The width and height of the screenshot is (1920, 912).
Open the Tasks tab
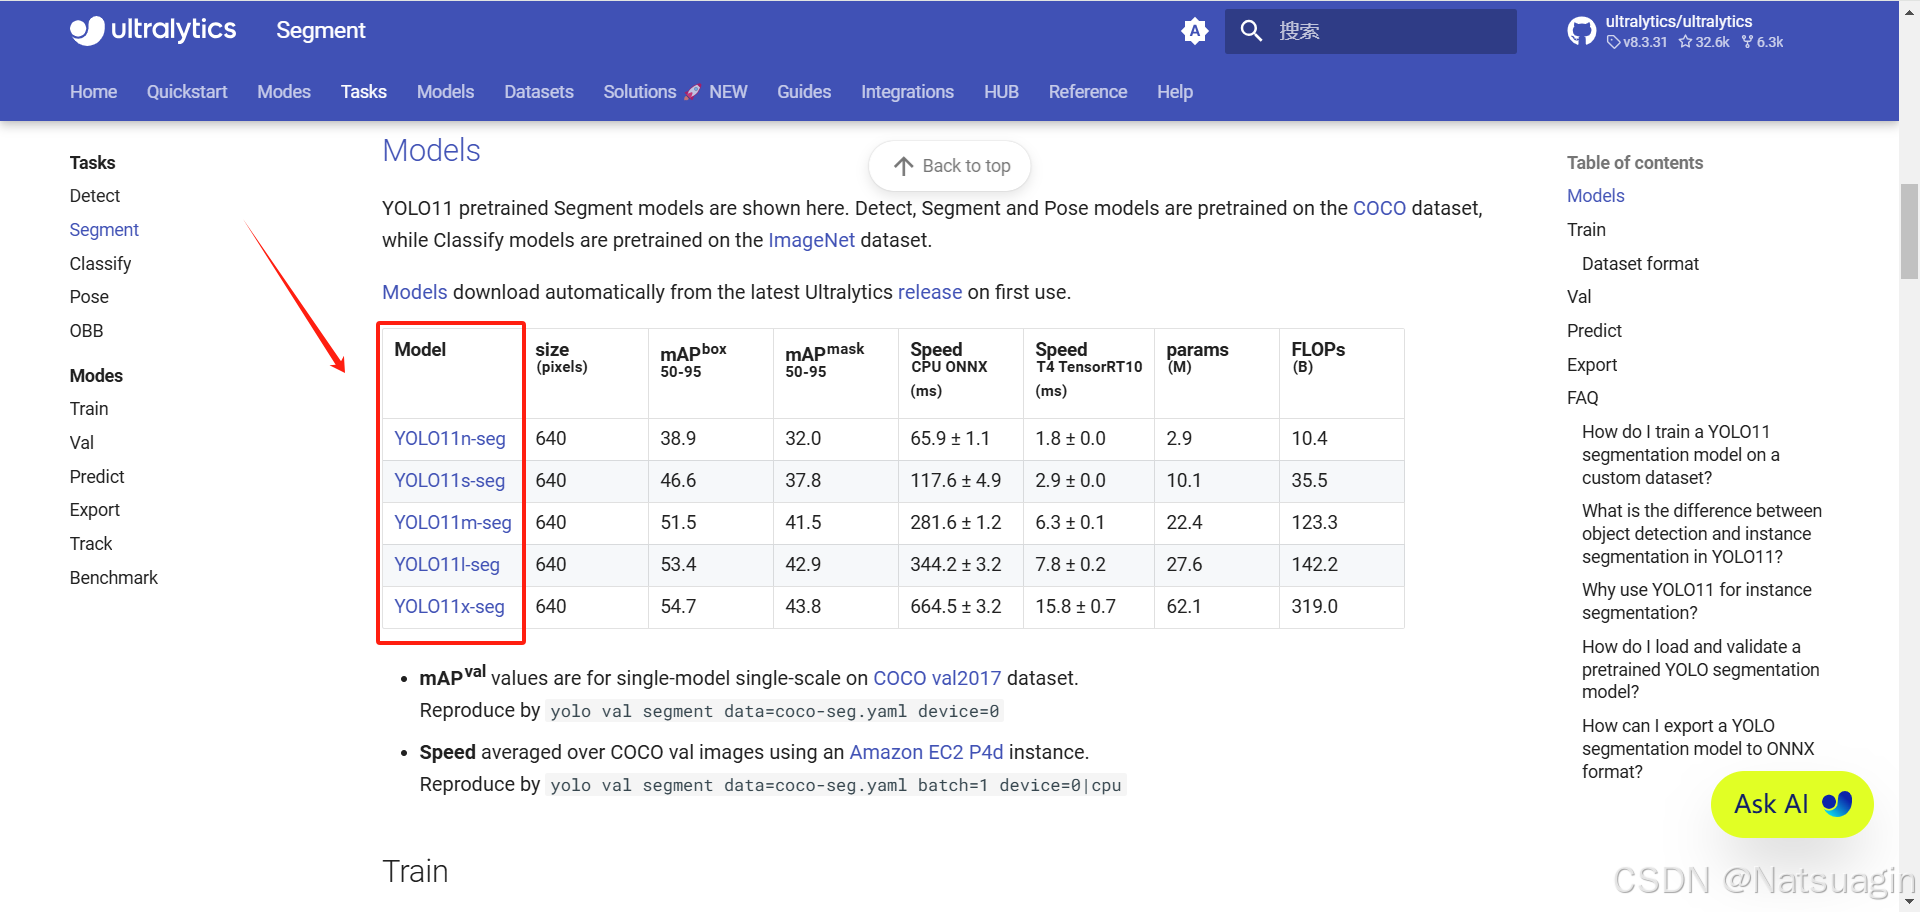coord(363,92)
